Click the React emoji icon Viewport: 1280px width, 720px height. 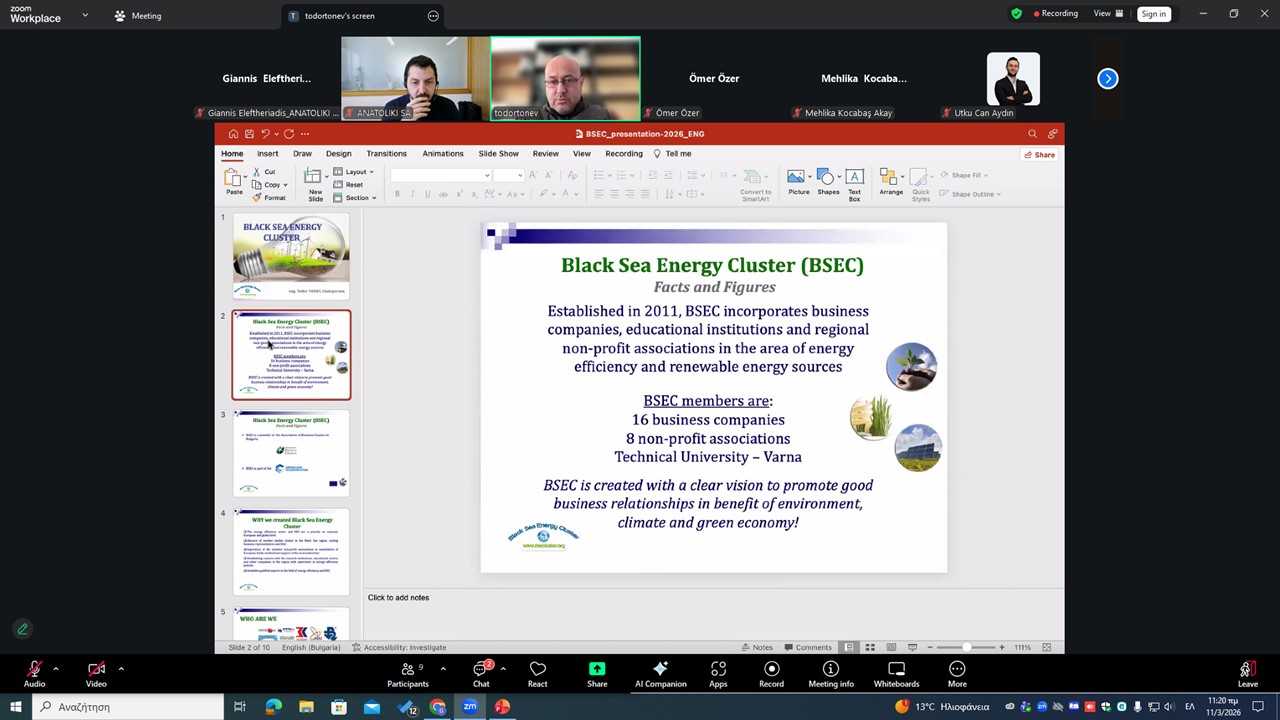pos(537,674)
